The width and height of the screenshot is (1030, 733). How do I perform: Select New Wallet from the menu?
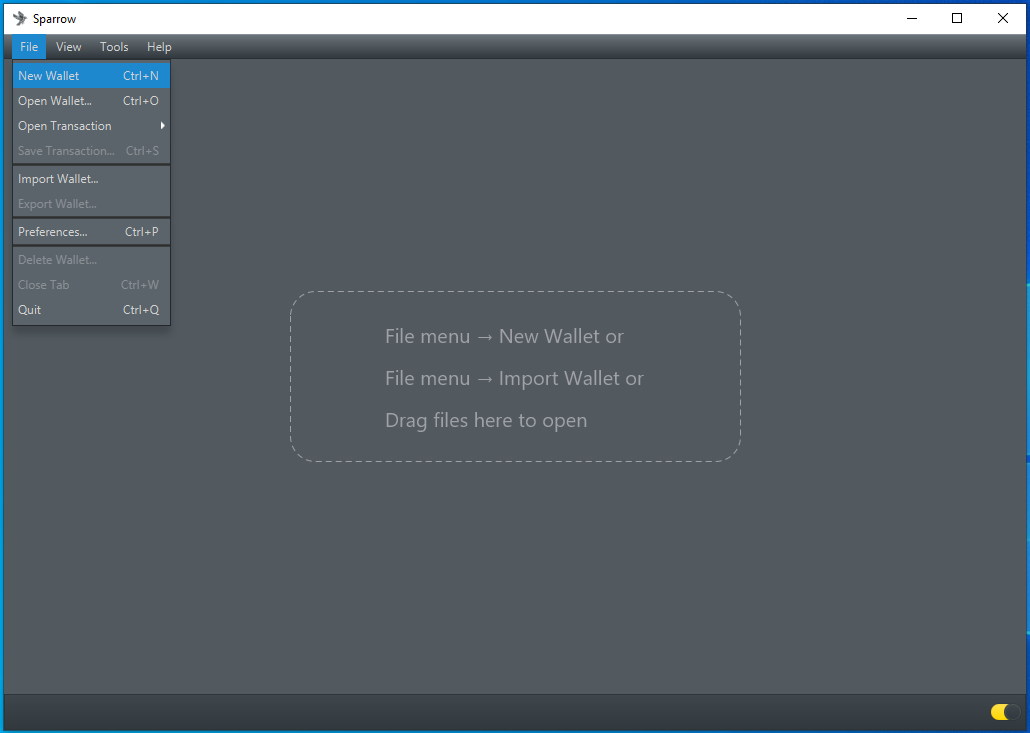point(91,76)
